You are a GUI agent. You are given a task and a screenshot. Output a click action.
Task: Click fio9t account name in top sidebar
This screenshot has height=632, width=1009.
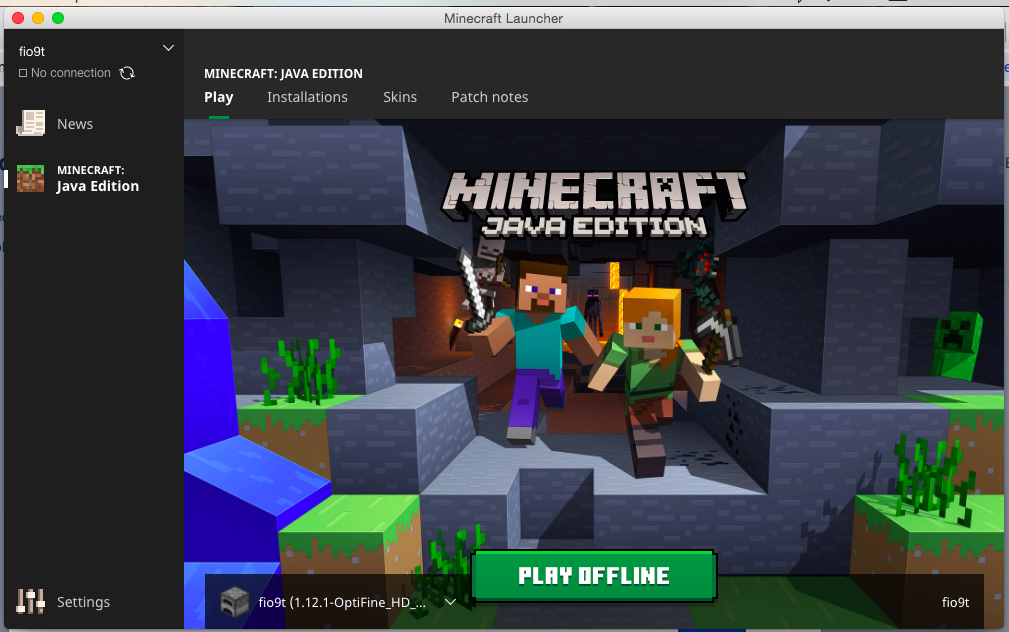32,51
